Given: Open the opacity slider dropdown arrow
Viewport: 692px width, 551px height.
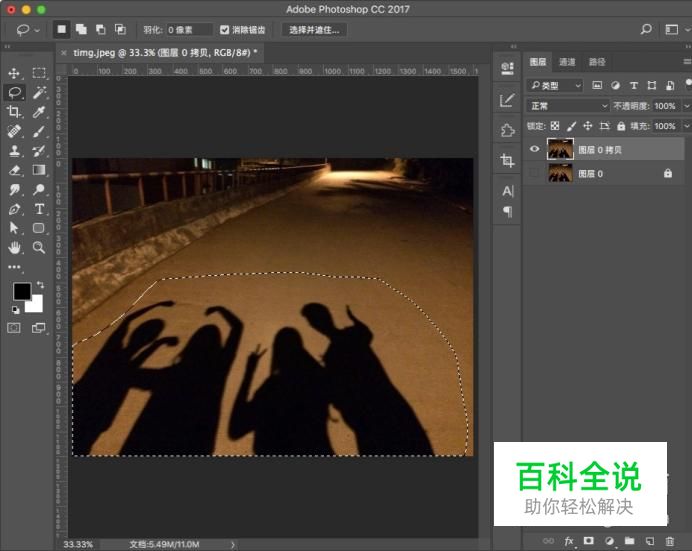Looking at the screenshot, I should coord(687,106).
